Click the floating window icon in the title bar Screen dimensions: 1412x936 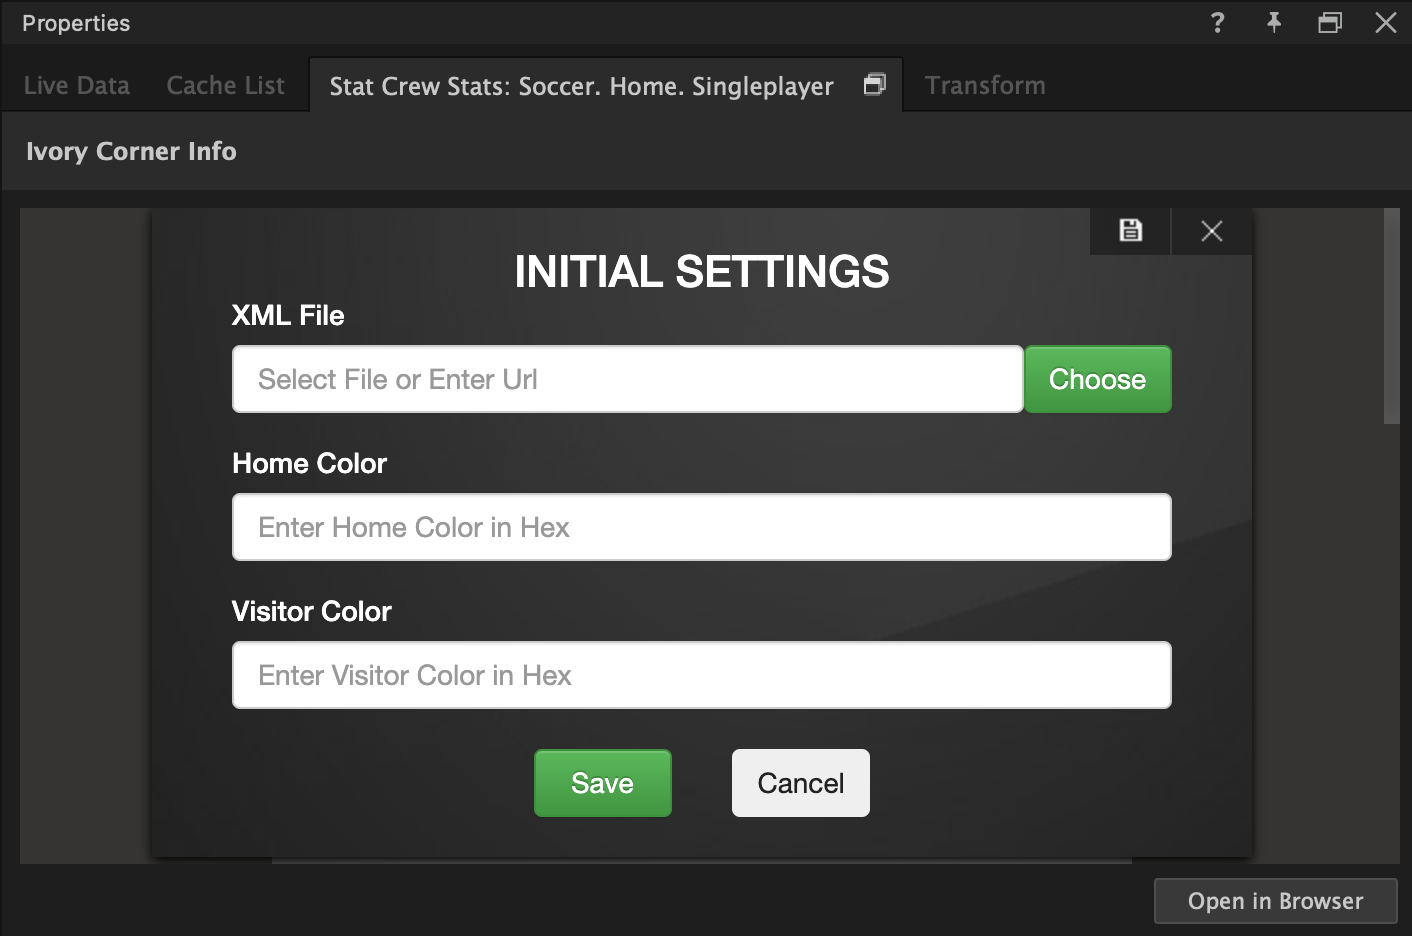(x=1330, y=22)
